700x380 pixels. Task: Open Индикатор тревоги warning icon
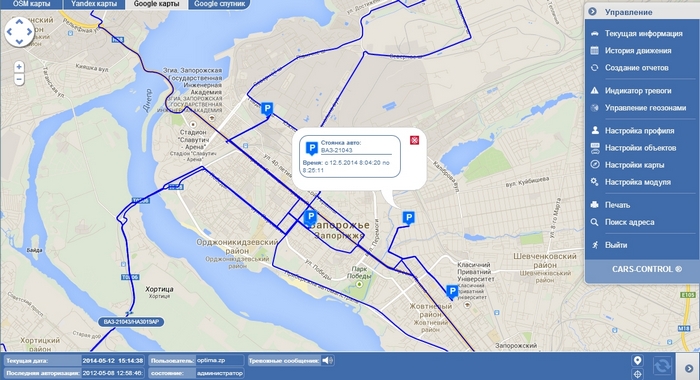click(x=594, y=91)
